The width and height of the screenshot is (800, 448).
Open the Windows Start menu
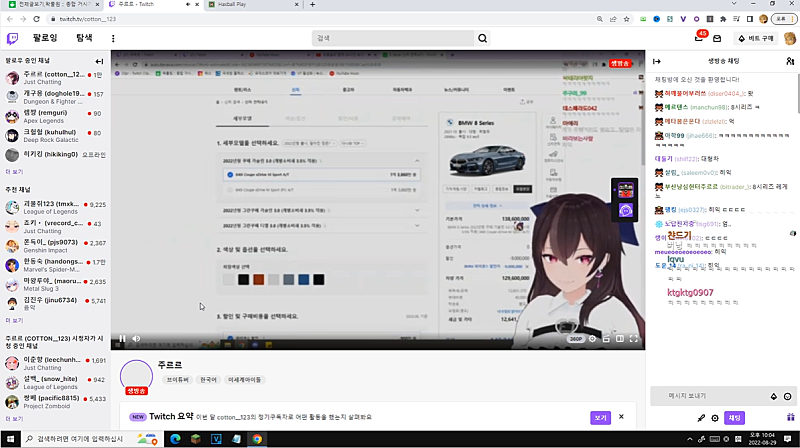pos(10,439)
